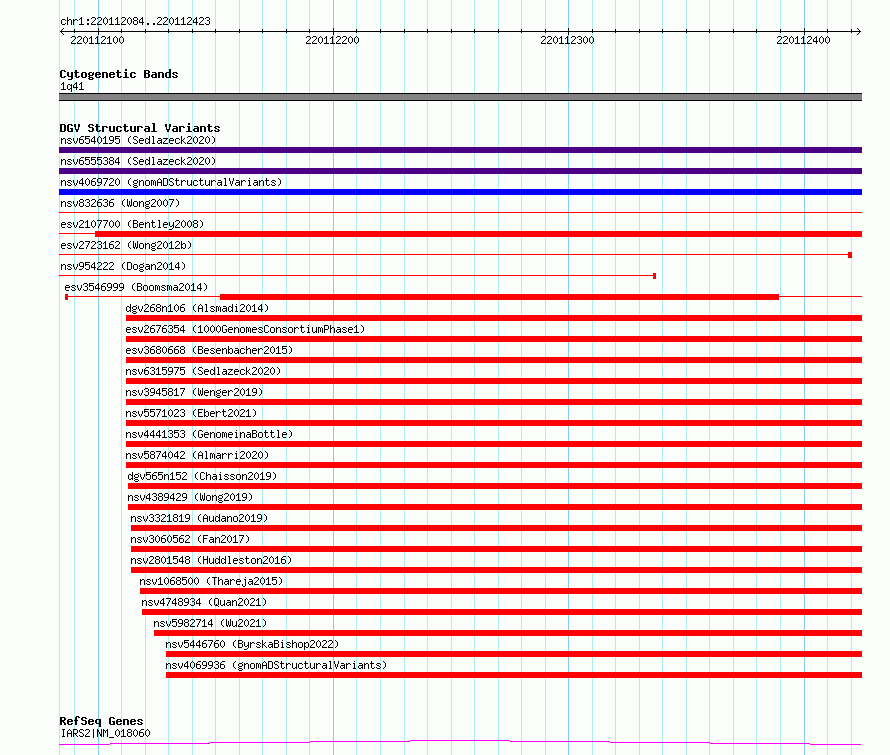Image resolution: width=890 pixels, height=755 pixels.
Task: Click the RefSeq Genes track title
Action: click(x=101, y=721)
